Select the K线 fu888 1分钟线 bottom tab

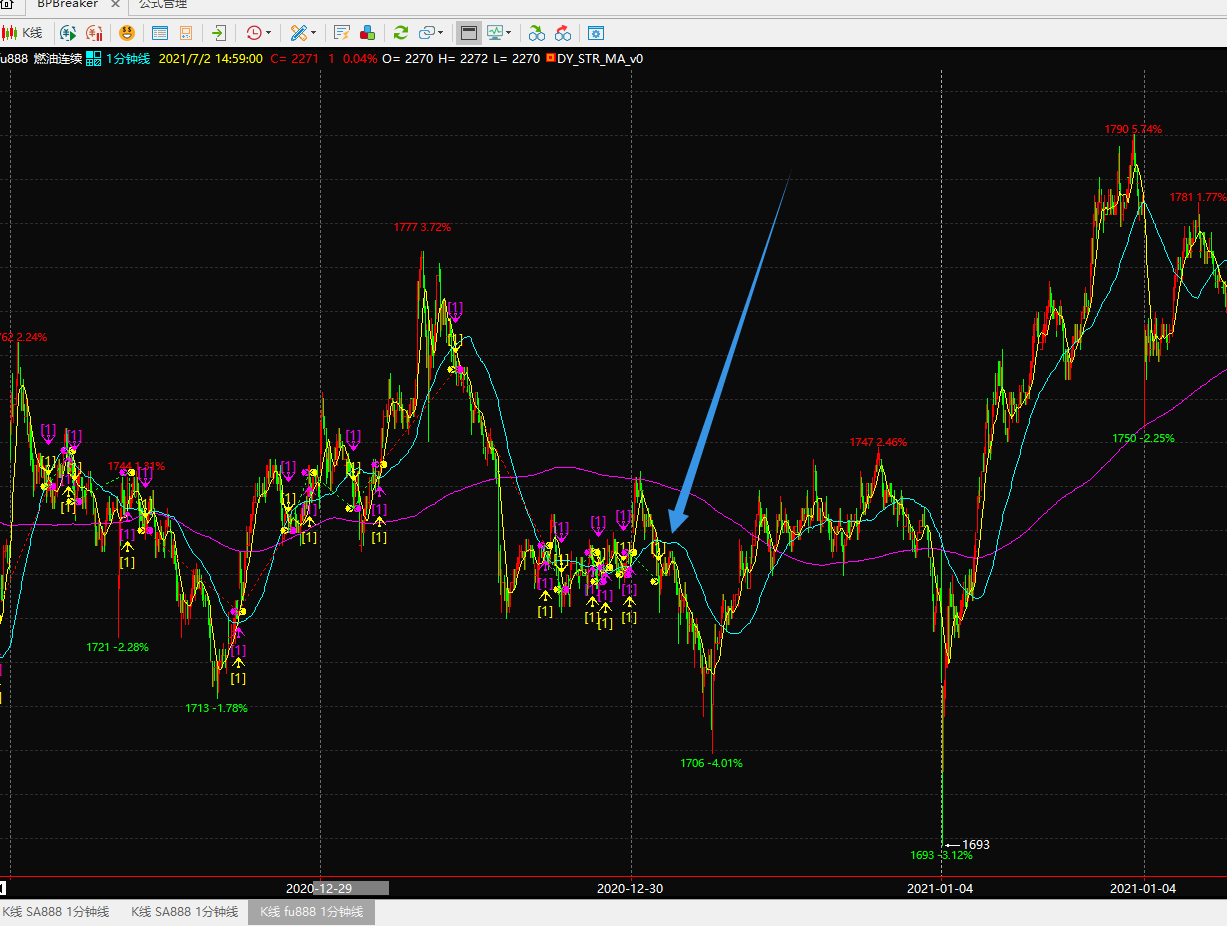pyautogui.click(x=311, y=912)
